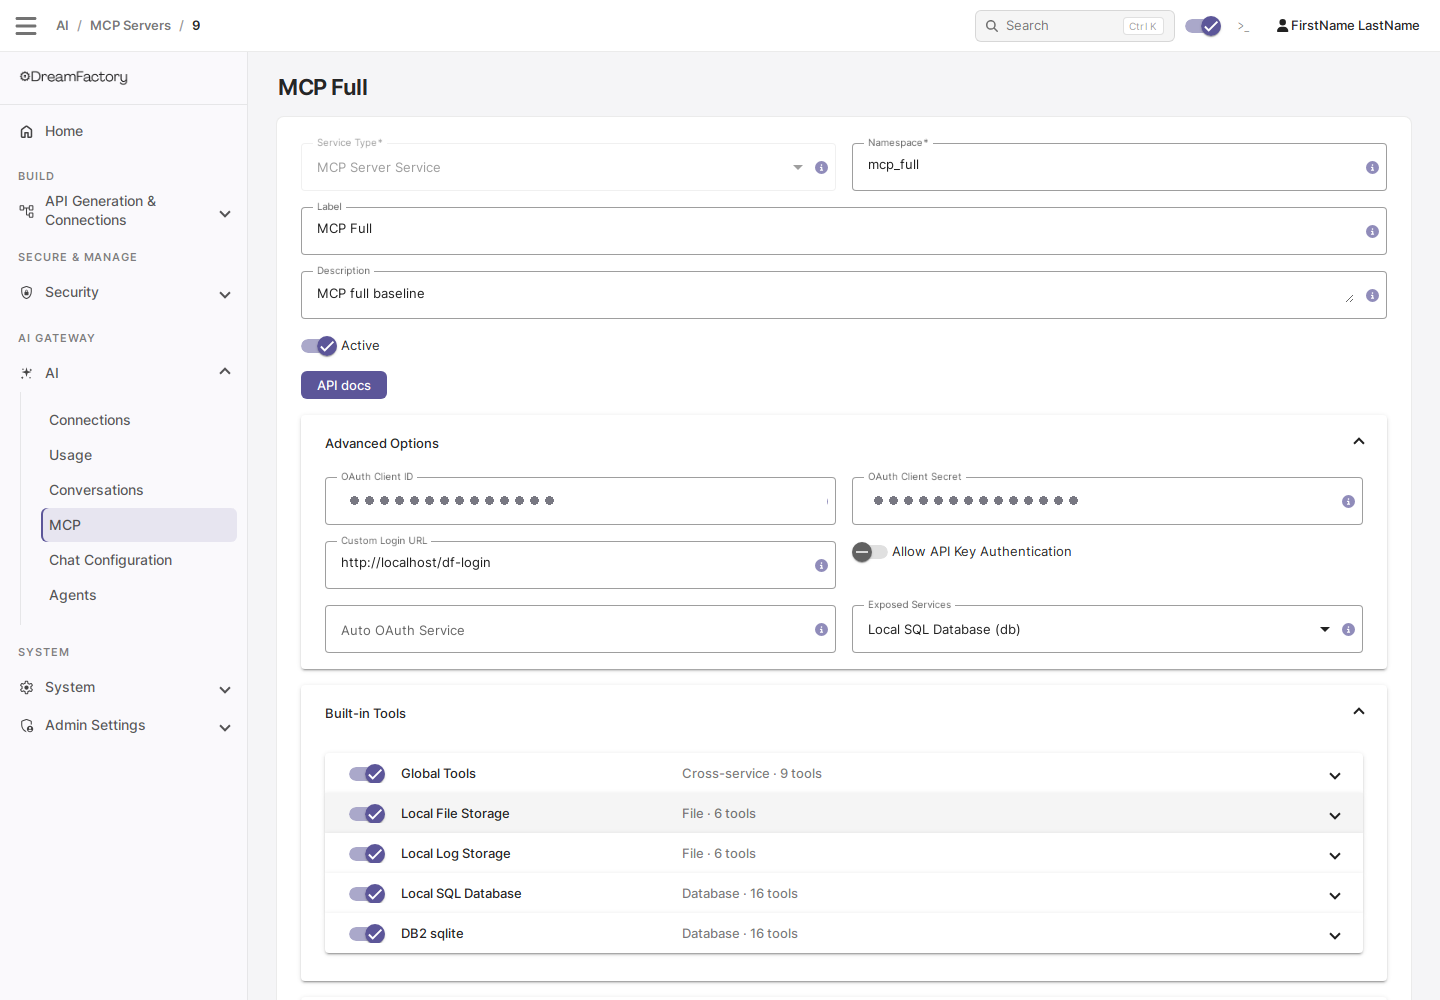
Task: Expand the System sidebar section
Action: click(x=225, y=690)
